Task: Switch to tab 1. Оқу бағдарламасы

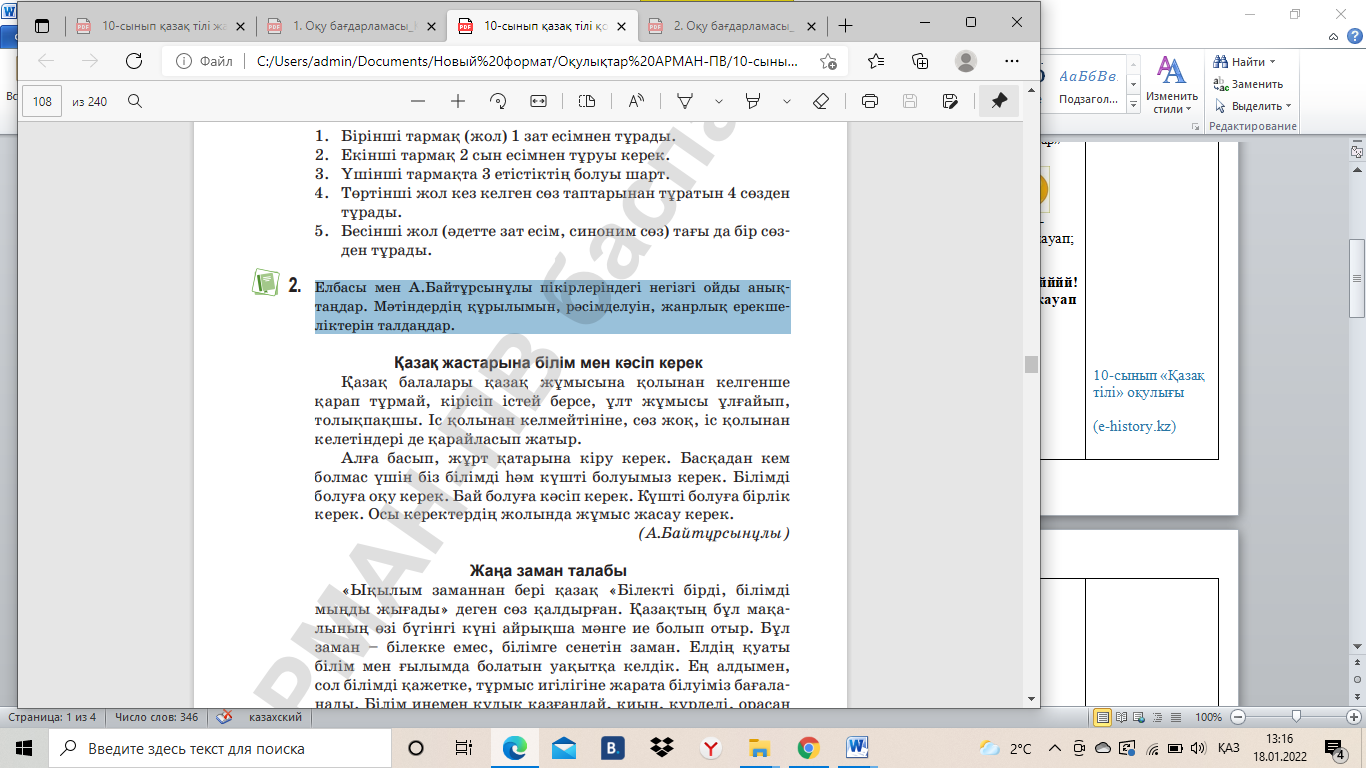Action: point(350,26)
